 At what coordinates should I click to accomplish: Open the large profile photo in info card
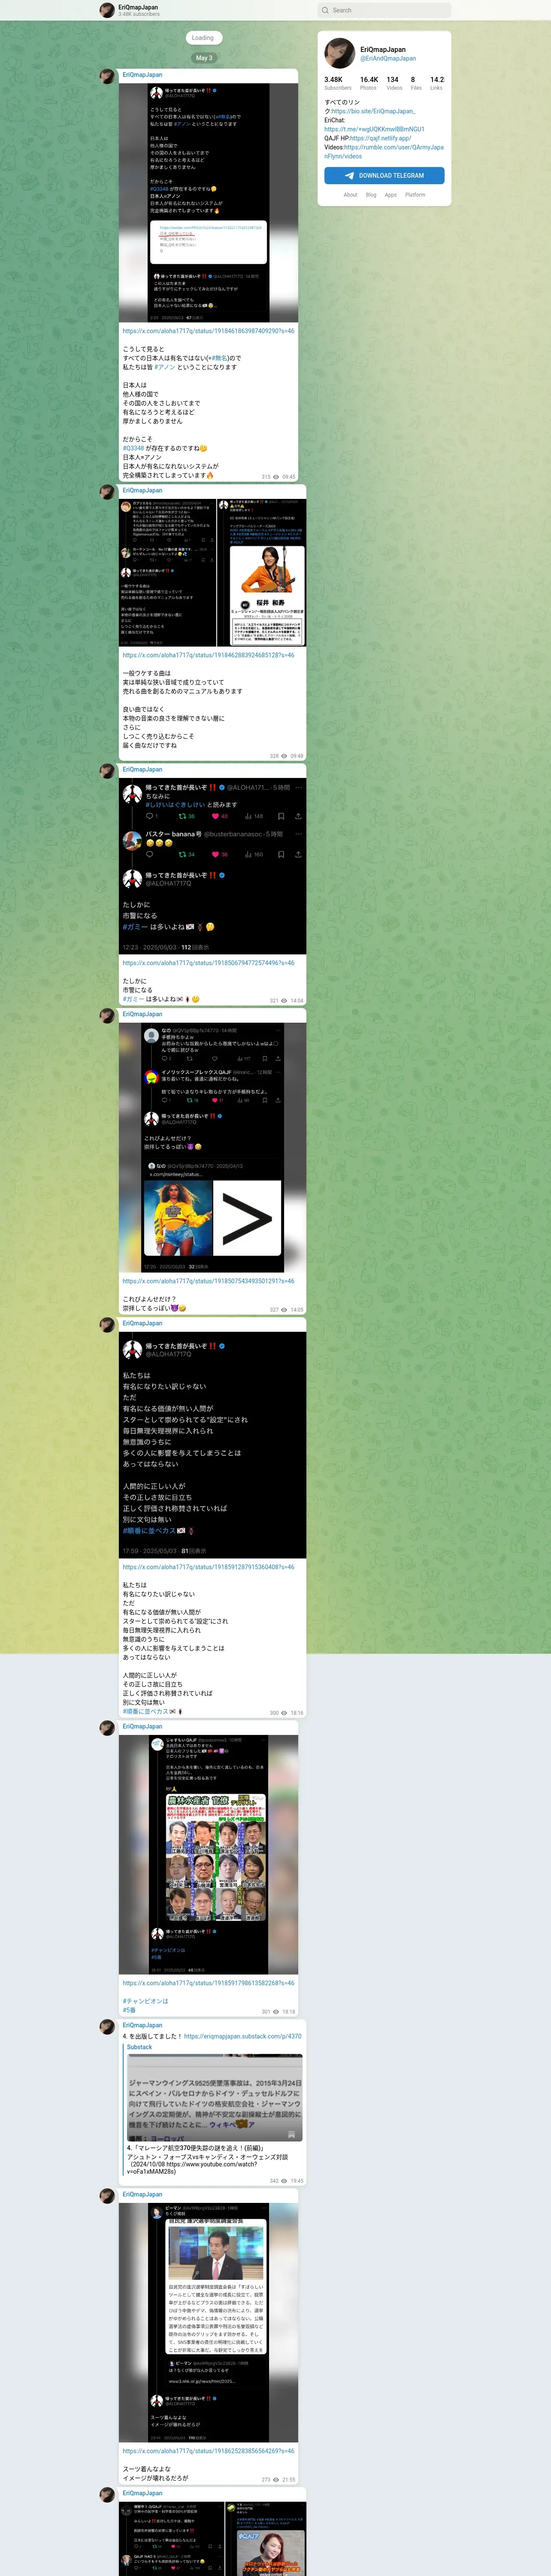(340, 53)
